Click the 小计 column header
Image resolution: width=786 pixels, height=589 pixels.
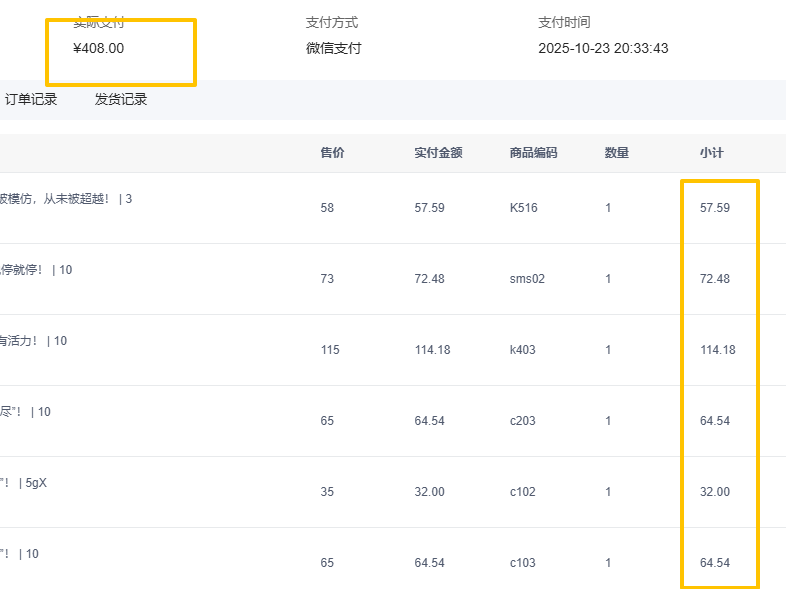pyautogui.click(x=711, y=153)
